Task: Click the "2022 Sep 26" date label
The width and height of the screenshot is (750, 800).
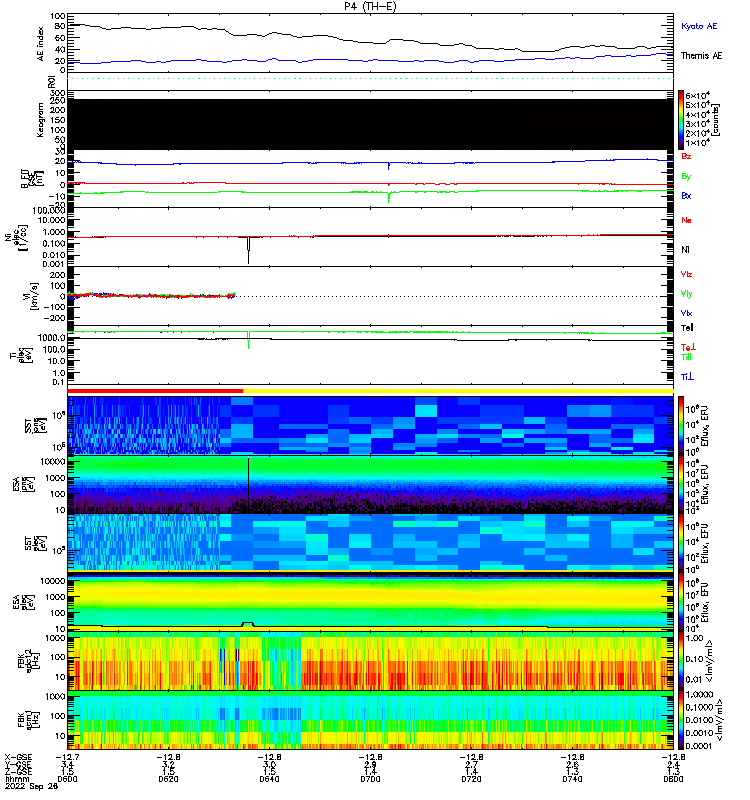Action: (x=32, y=786)
